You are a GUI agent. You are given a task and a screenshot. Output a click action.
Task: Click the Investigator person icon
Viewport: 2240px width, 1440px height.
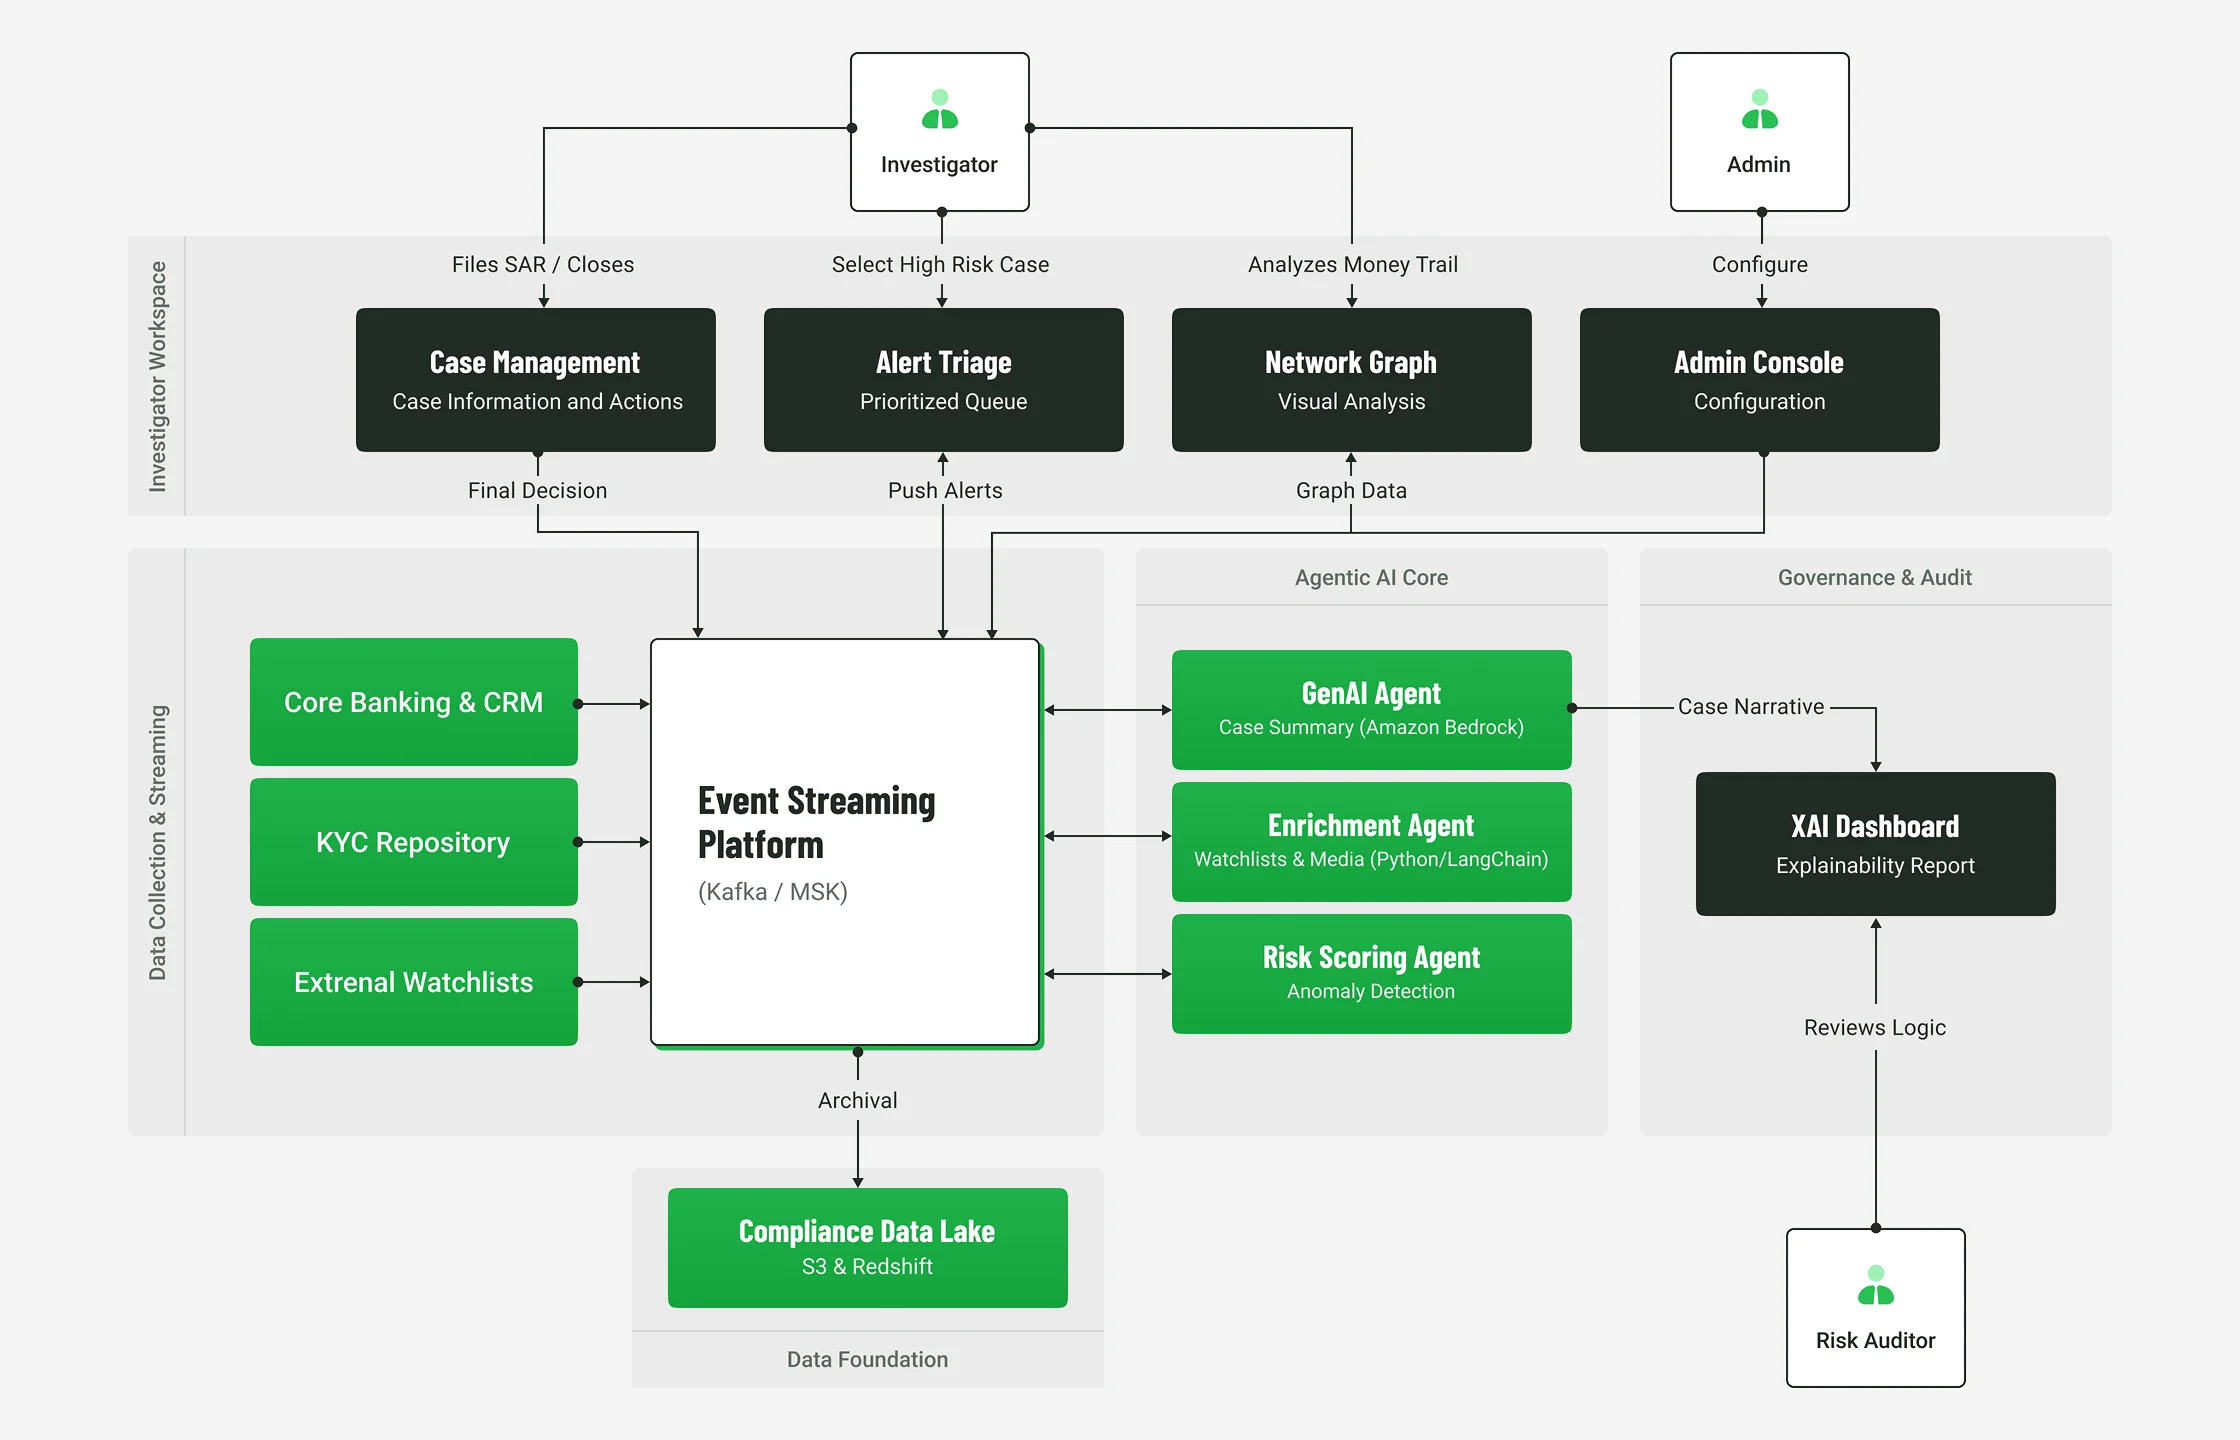click(x=939, y=110)
